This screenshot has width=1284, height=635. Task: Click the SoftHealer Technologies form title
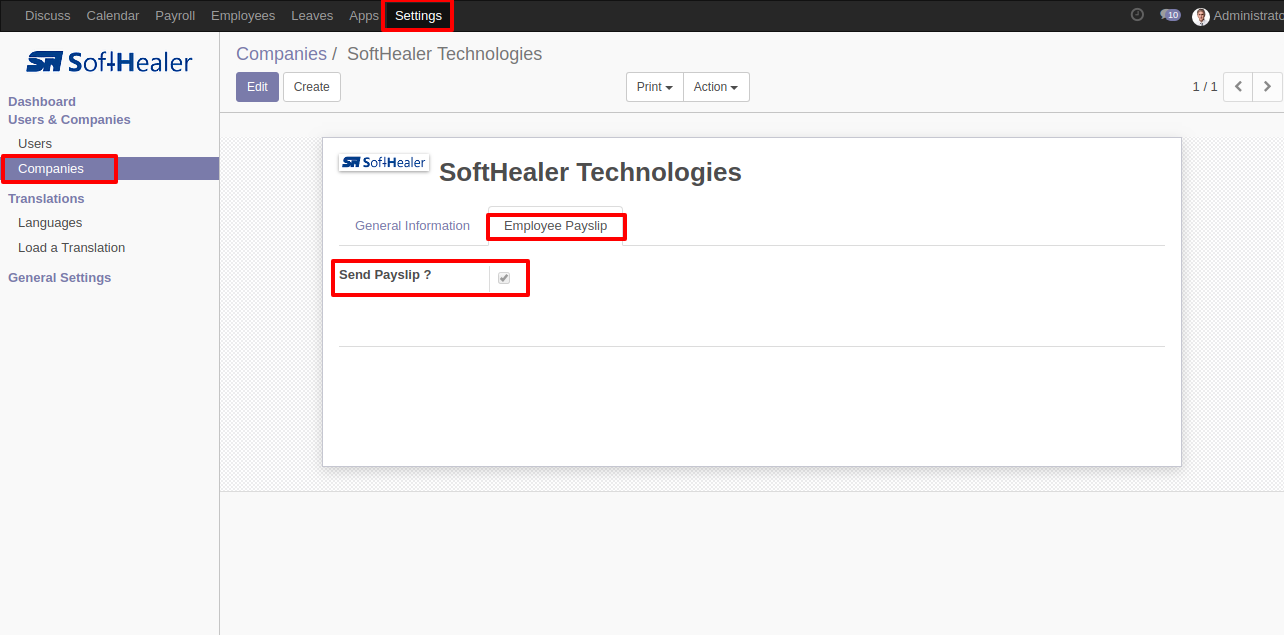pyautogui.click(x=590, y=172)
